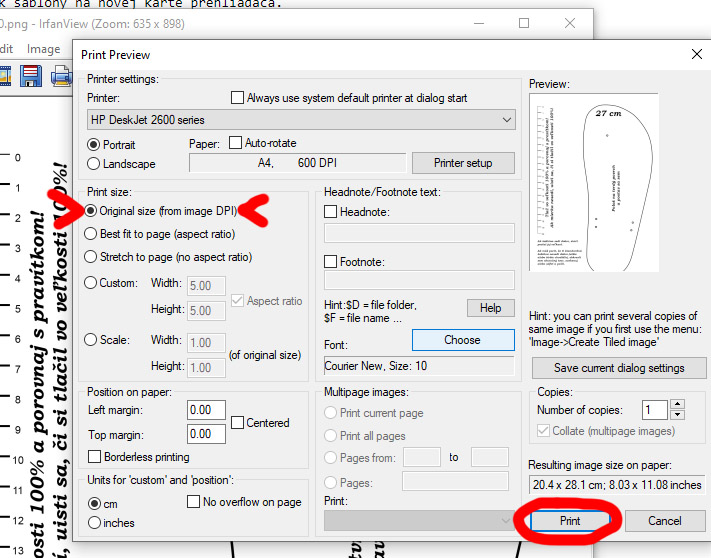711x558 pixels.
Task: Close the Print Preview dialog
Action: pyautogui.click(x=696, y=54)
